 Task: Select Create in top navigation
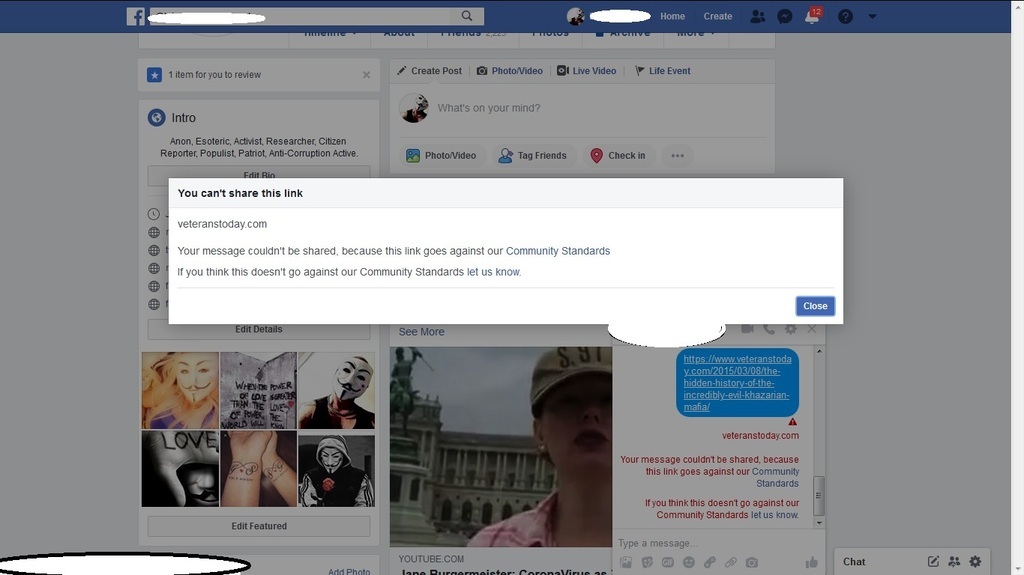[x=717, y=16]
